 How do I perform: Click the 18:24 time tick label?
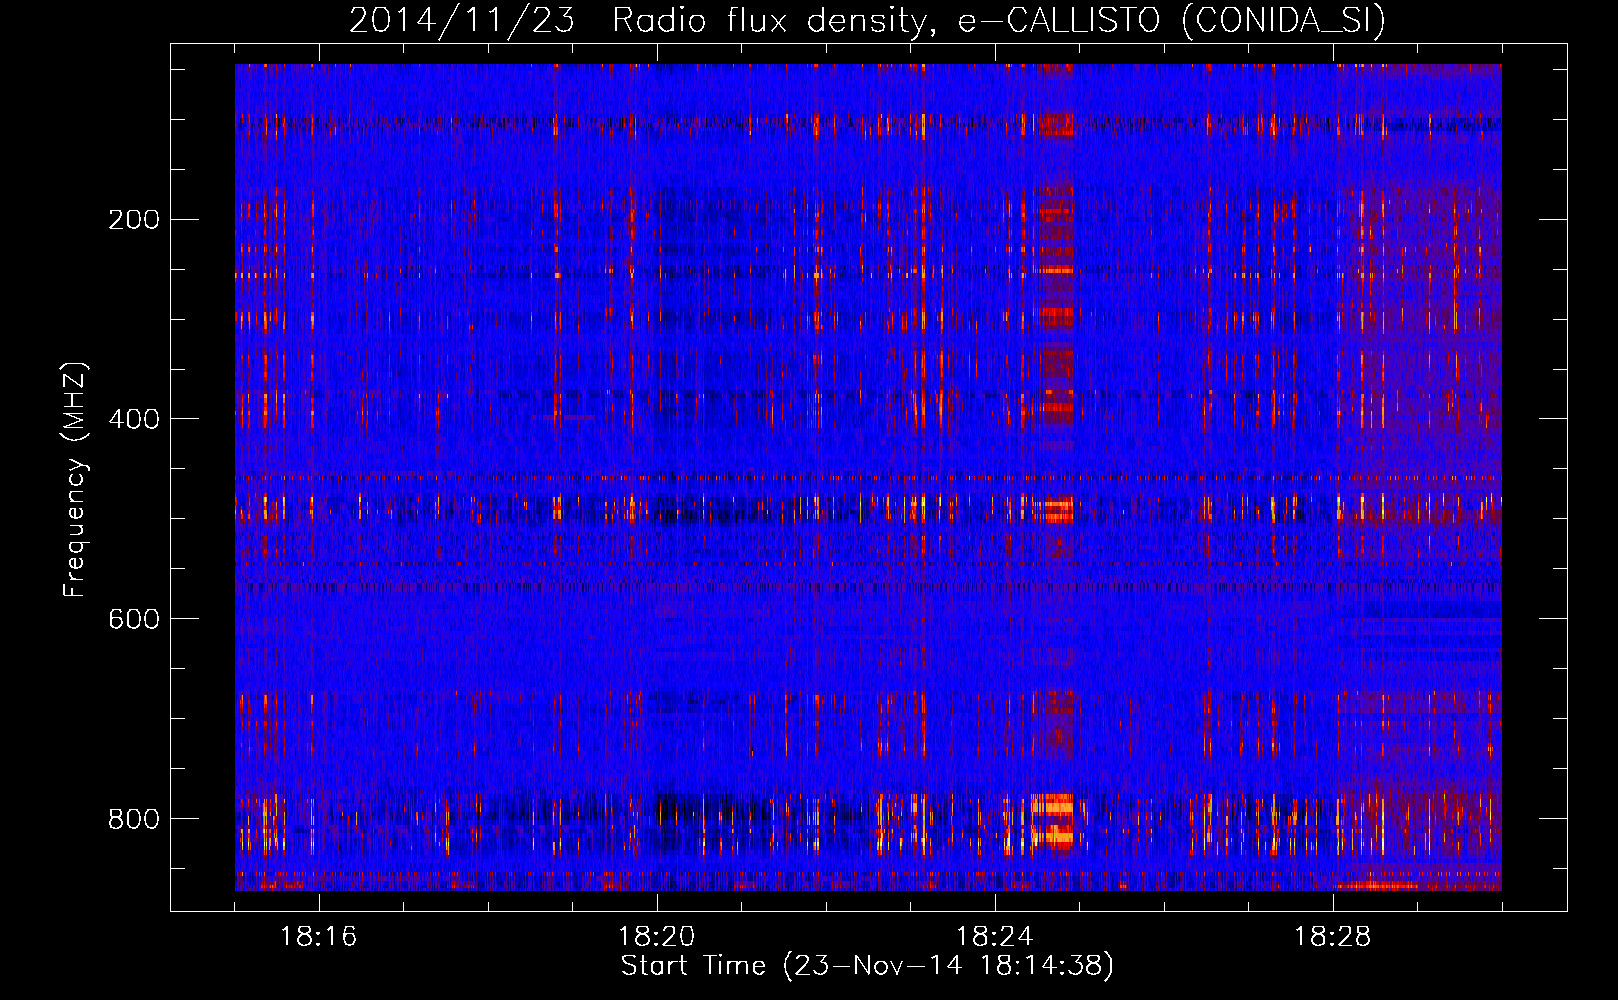pyautogui.click(x=995, y=937)
